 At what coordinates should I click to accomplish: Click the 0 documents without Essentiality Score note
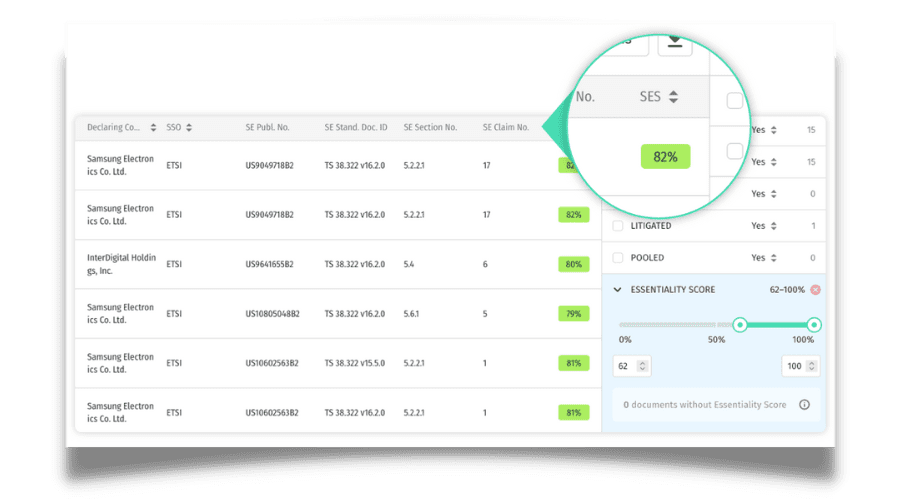pyautogui.click(x=705, y=405)
